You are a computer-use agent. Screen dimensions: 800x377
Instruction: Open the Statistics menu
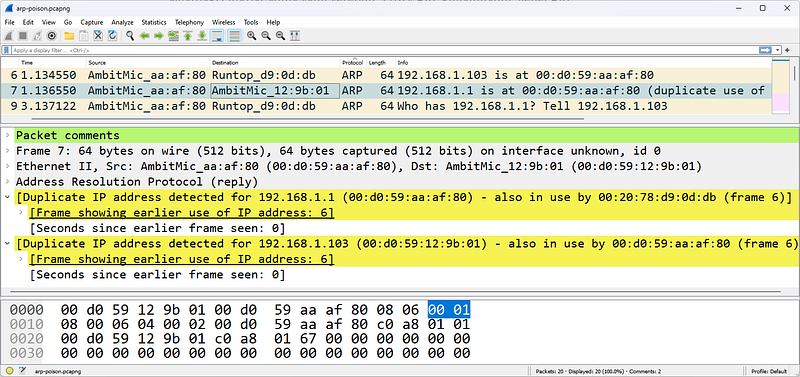click(x=154, y=22)
